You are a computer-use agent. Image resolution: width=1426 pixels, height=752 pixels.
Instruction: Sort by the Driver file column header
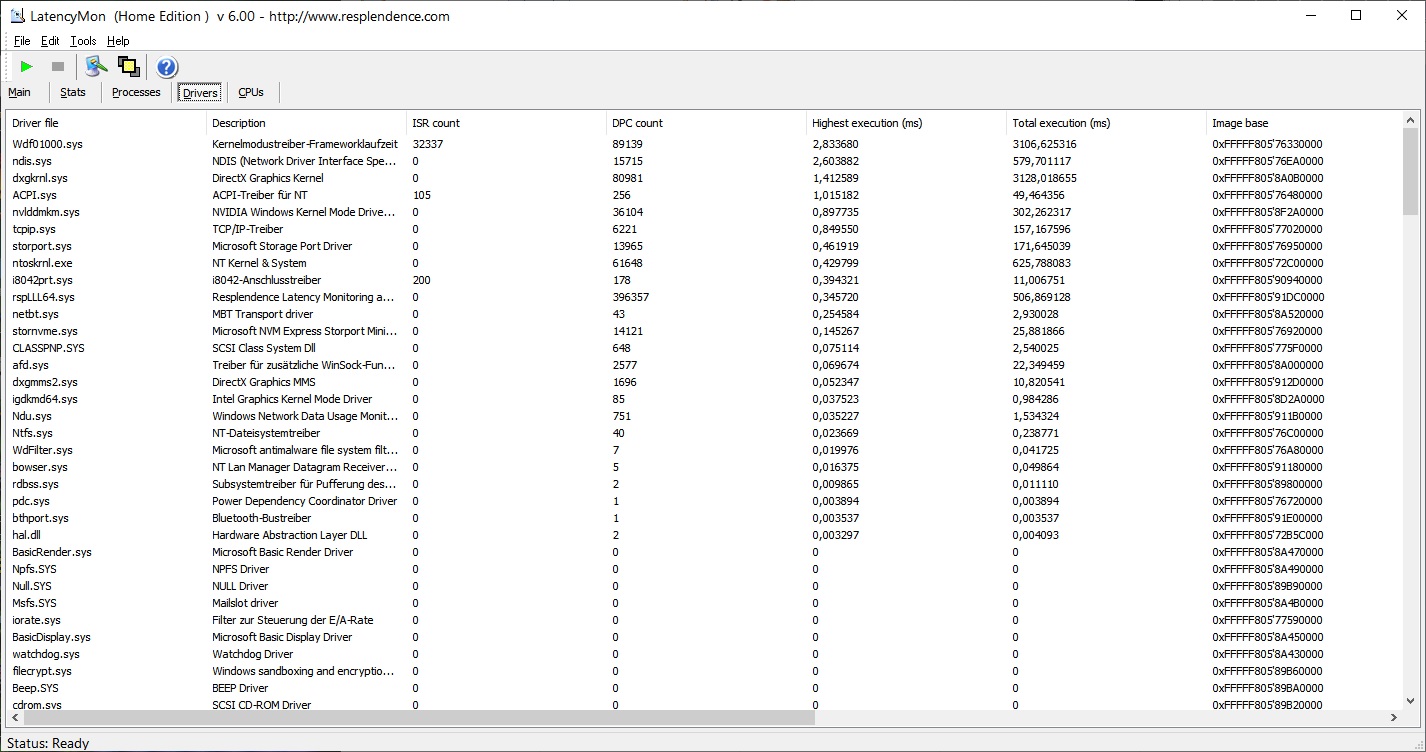[x=107, y=123]
